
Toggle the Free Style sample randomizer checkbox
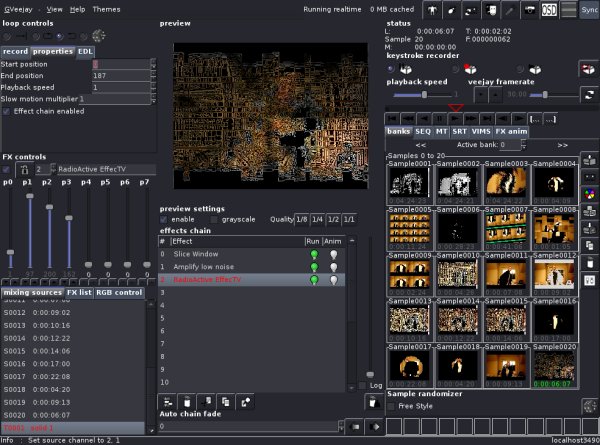391,406
